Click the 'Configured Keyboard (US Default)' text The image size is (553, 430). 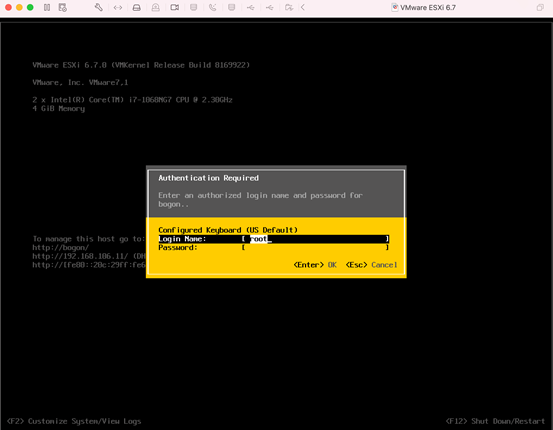[228, 230]
